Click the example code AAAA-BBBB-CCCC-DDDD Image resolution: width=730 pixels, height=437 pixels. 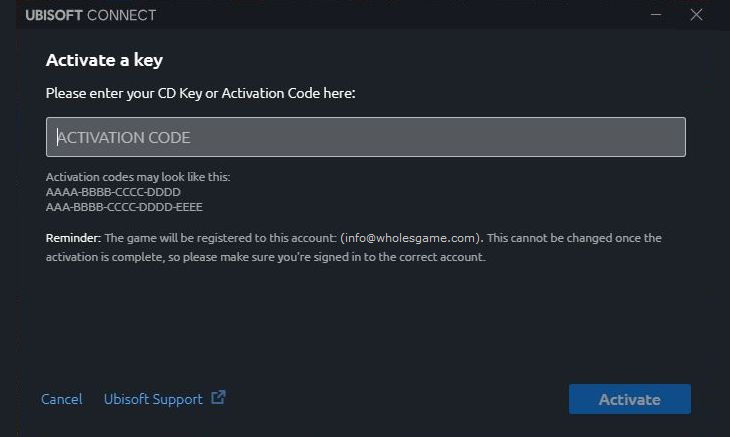point(113,192)
